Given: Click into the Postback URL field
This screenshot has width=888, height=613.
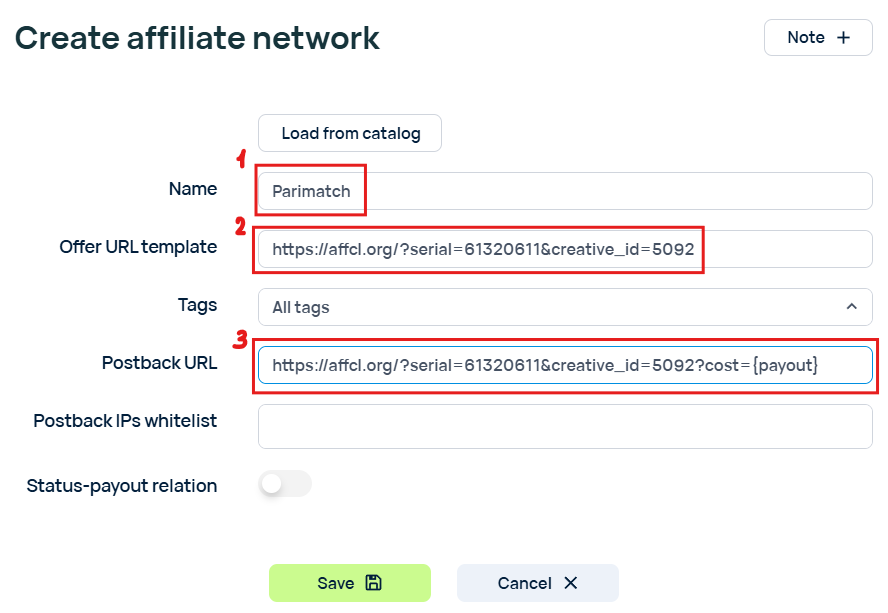Looking at the screenshot, I should 565,365.
